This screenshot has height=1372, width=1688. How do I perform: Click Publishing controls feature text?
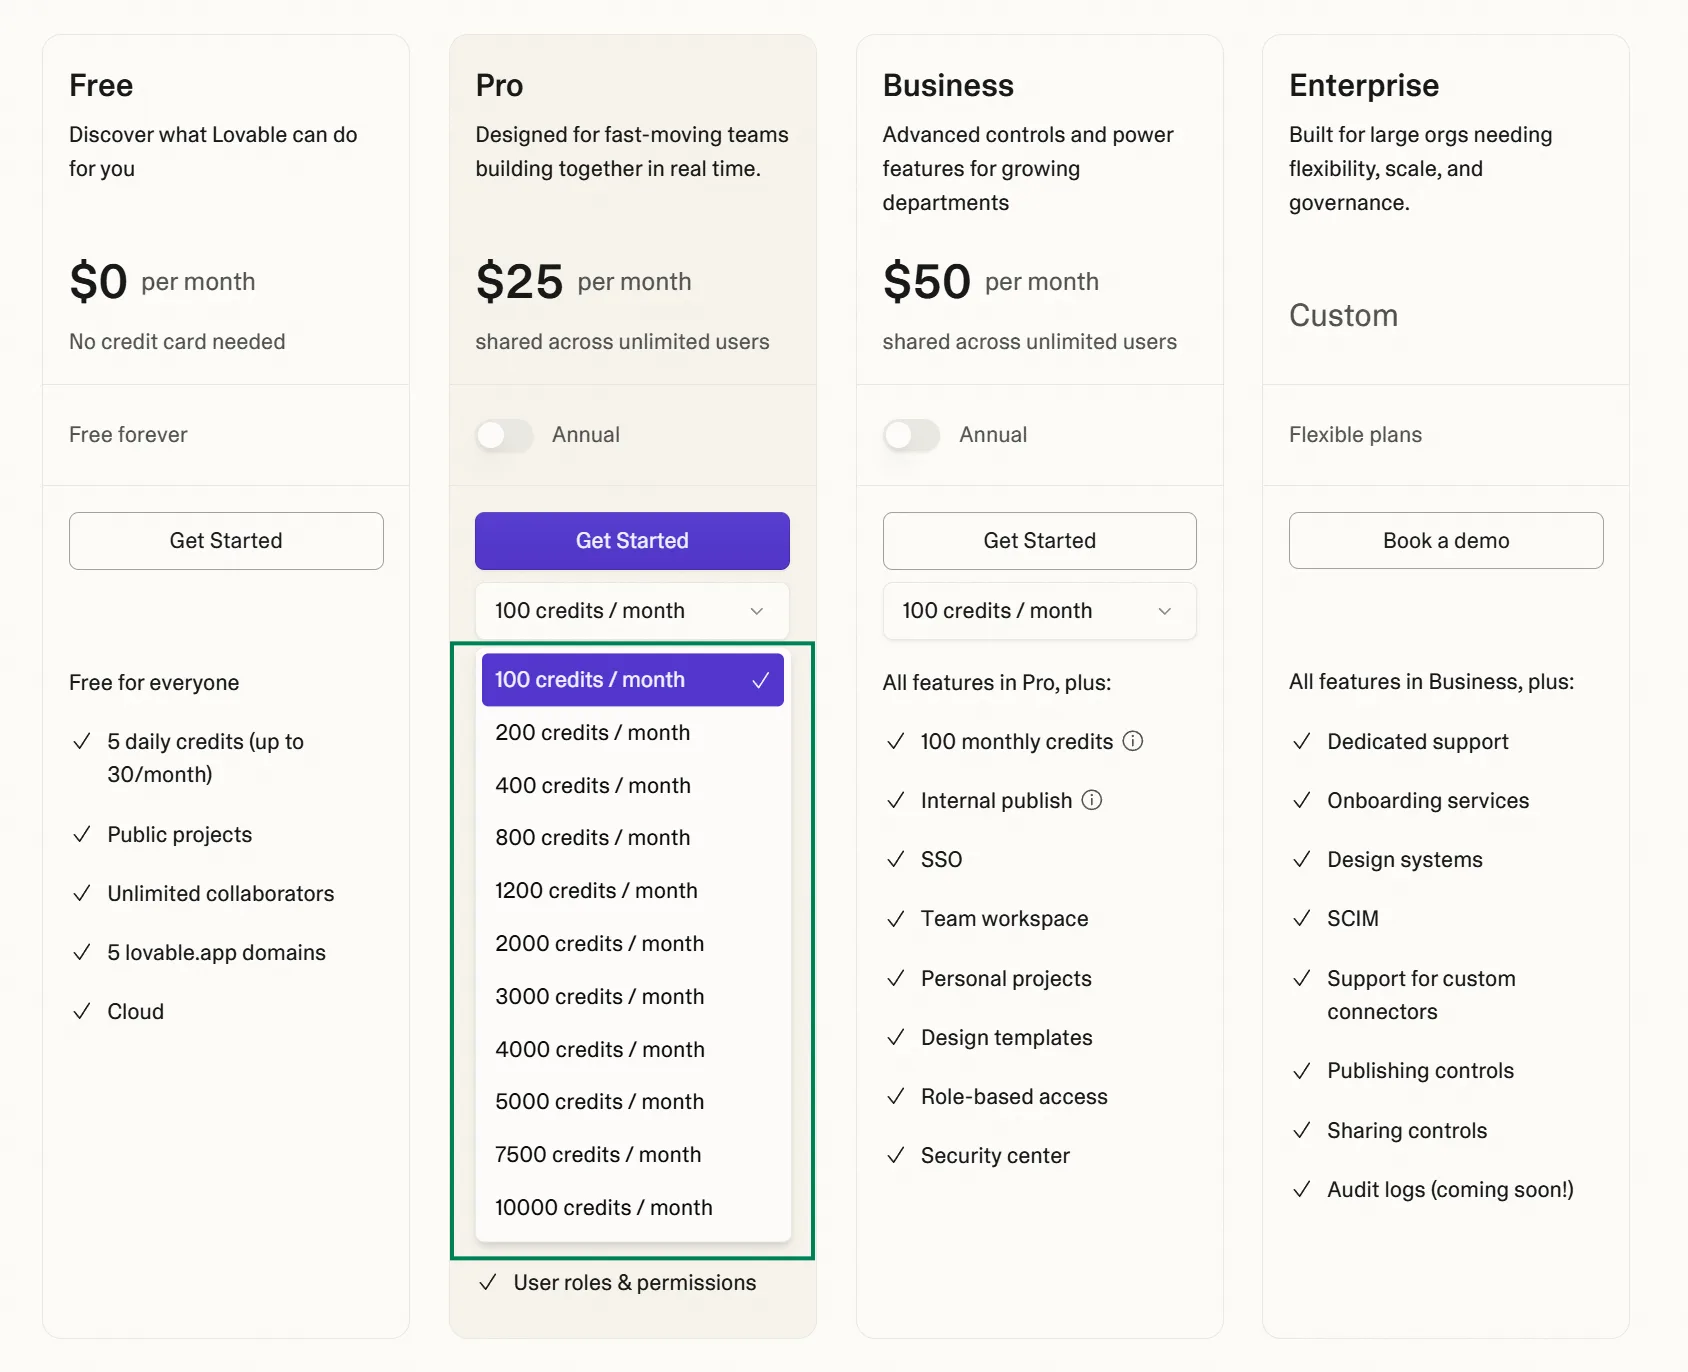(x=1420, y=1071)
